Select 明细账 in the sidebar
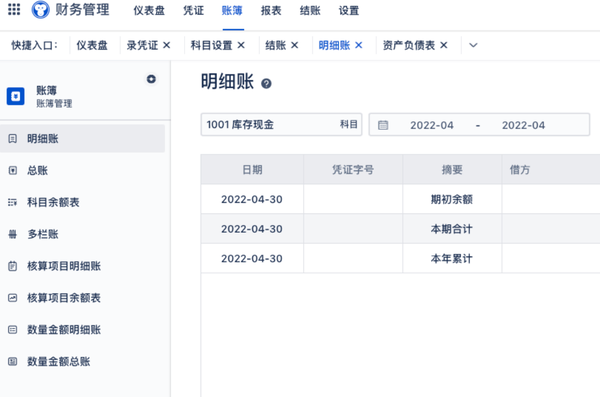This screenshot has width=600, height=397. (x=82, y=139)
